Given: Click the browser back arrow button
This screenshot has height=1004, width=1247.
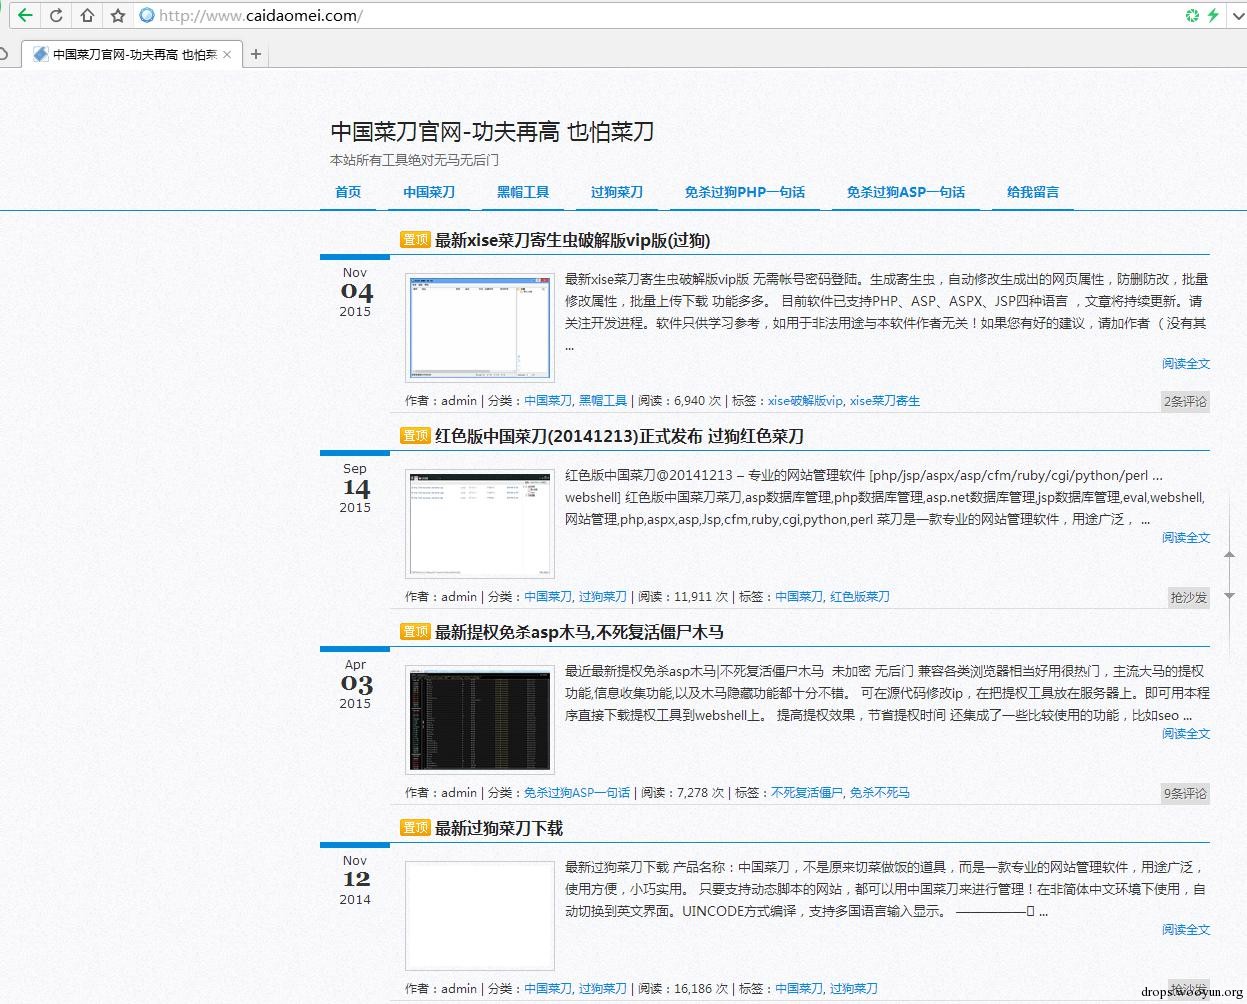Looking at the screenshot, I should (x=25, y=15).
